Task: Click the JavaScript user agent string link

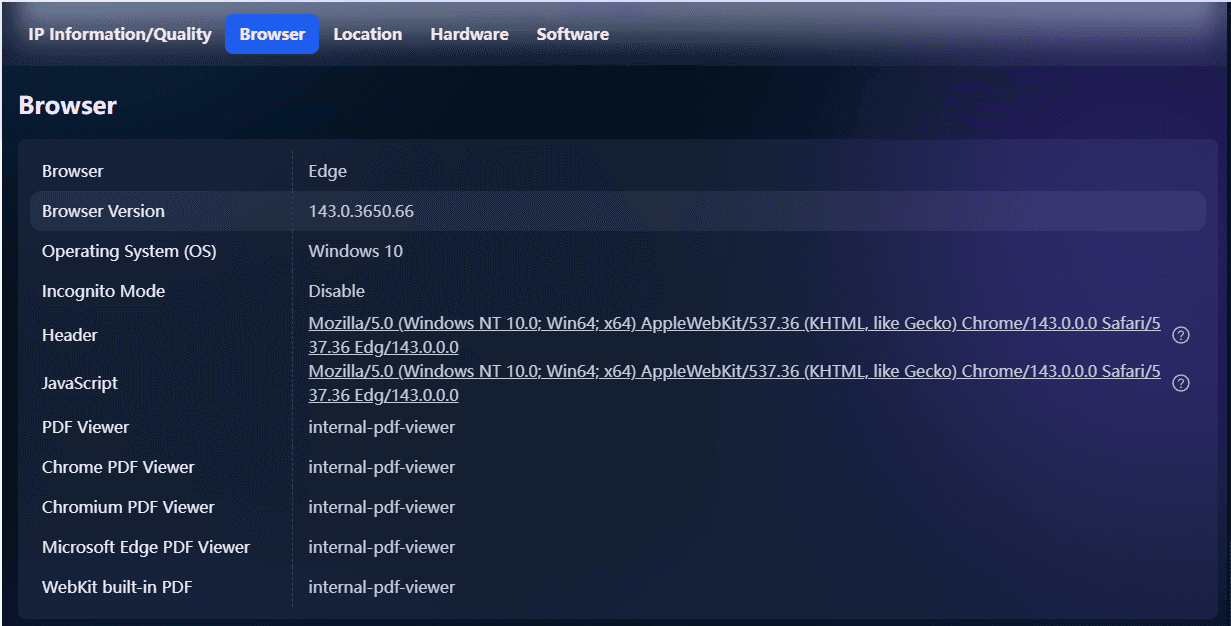Action: tap(734, 372)
